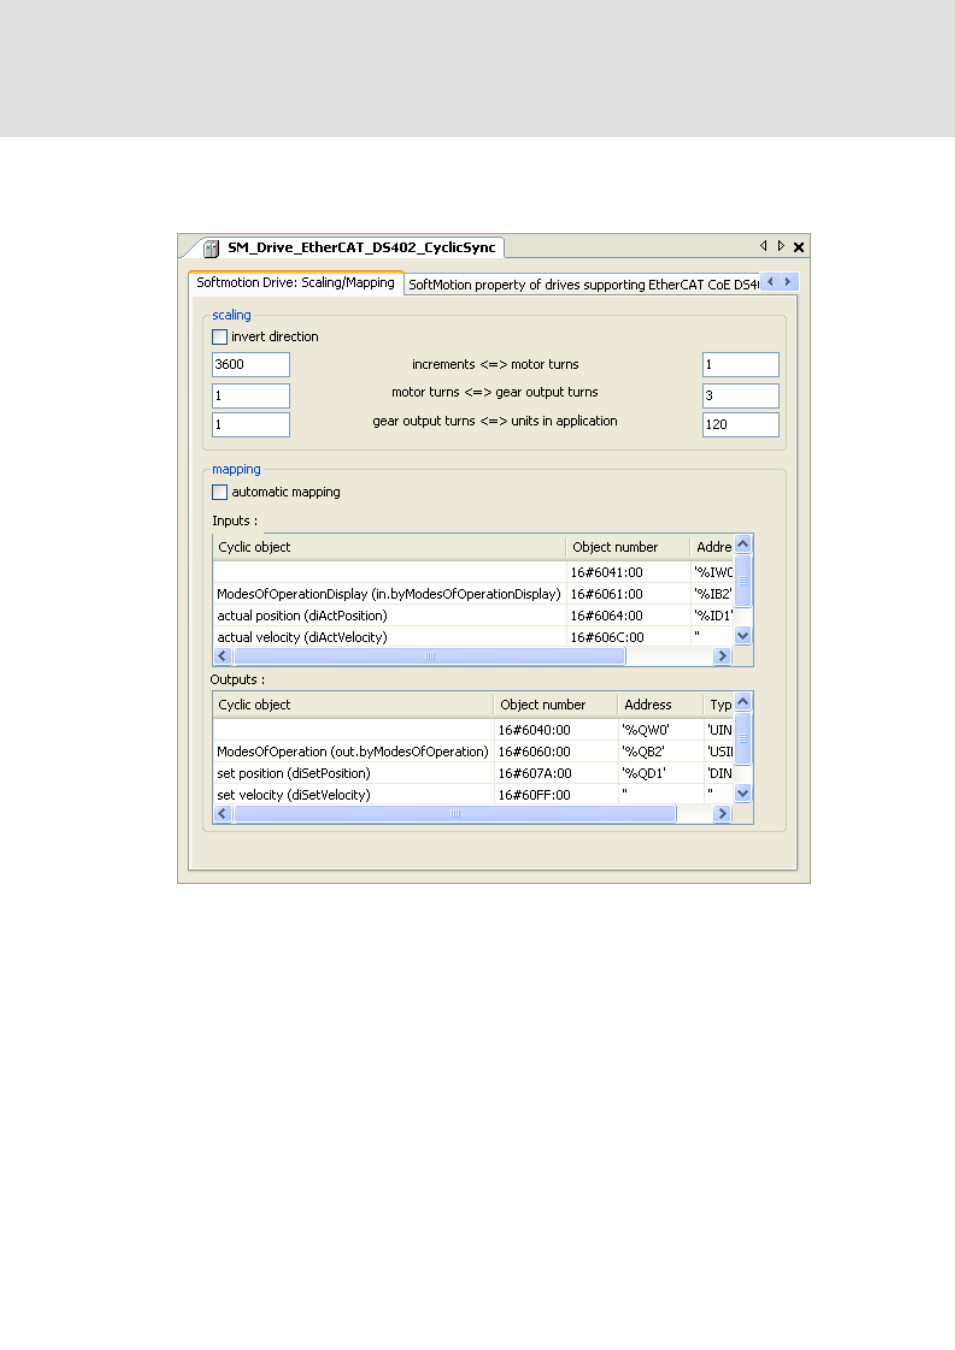955x1350 pixels.
Task: Click object number 16#60FF:00 cell
Action: tap(555, 796)
